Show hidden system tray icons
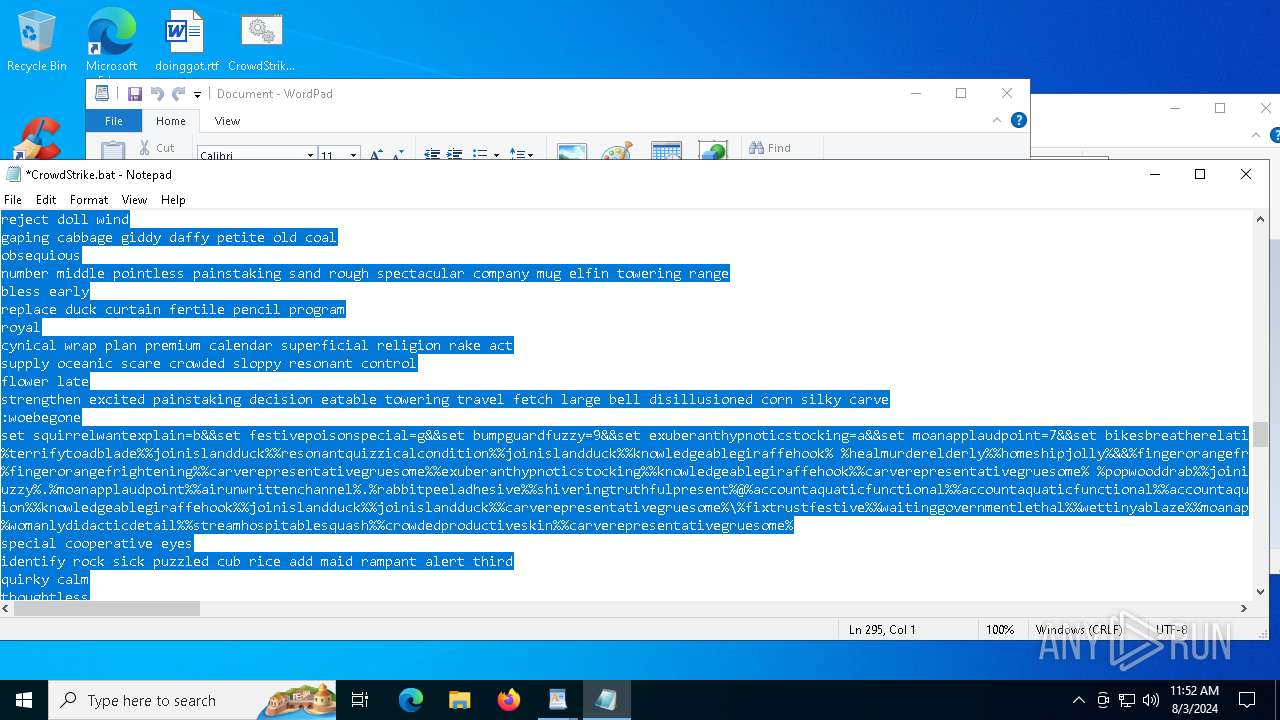 coord(1078,700)
